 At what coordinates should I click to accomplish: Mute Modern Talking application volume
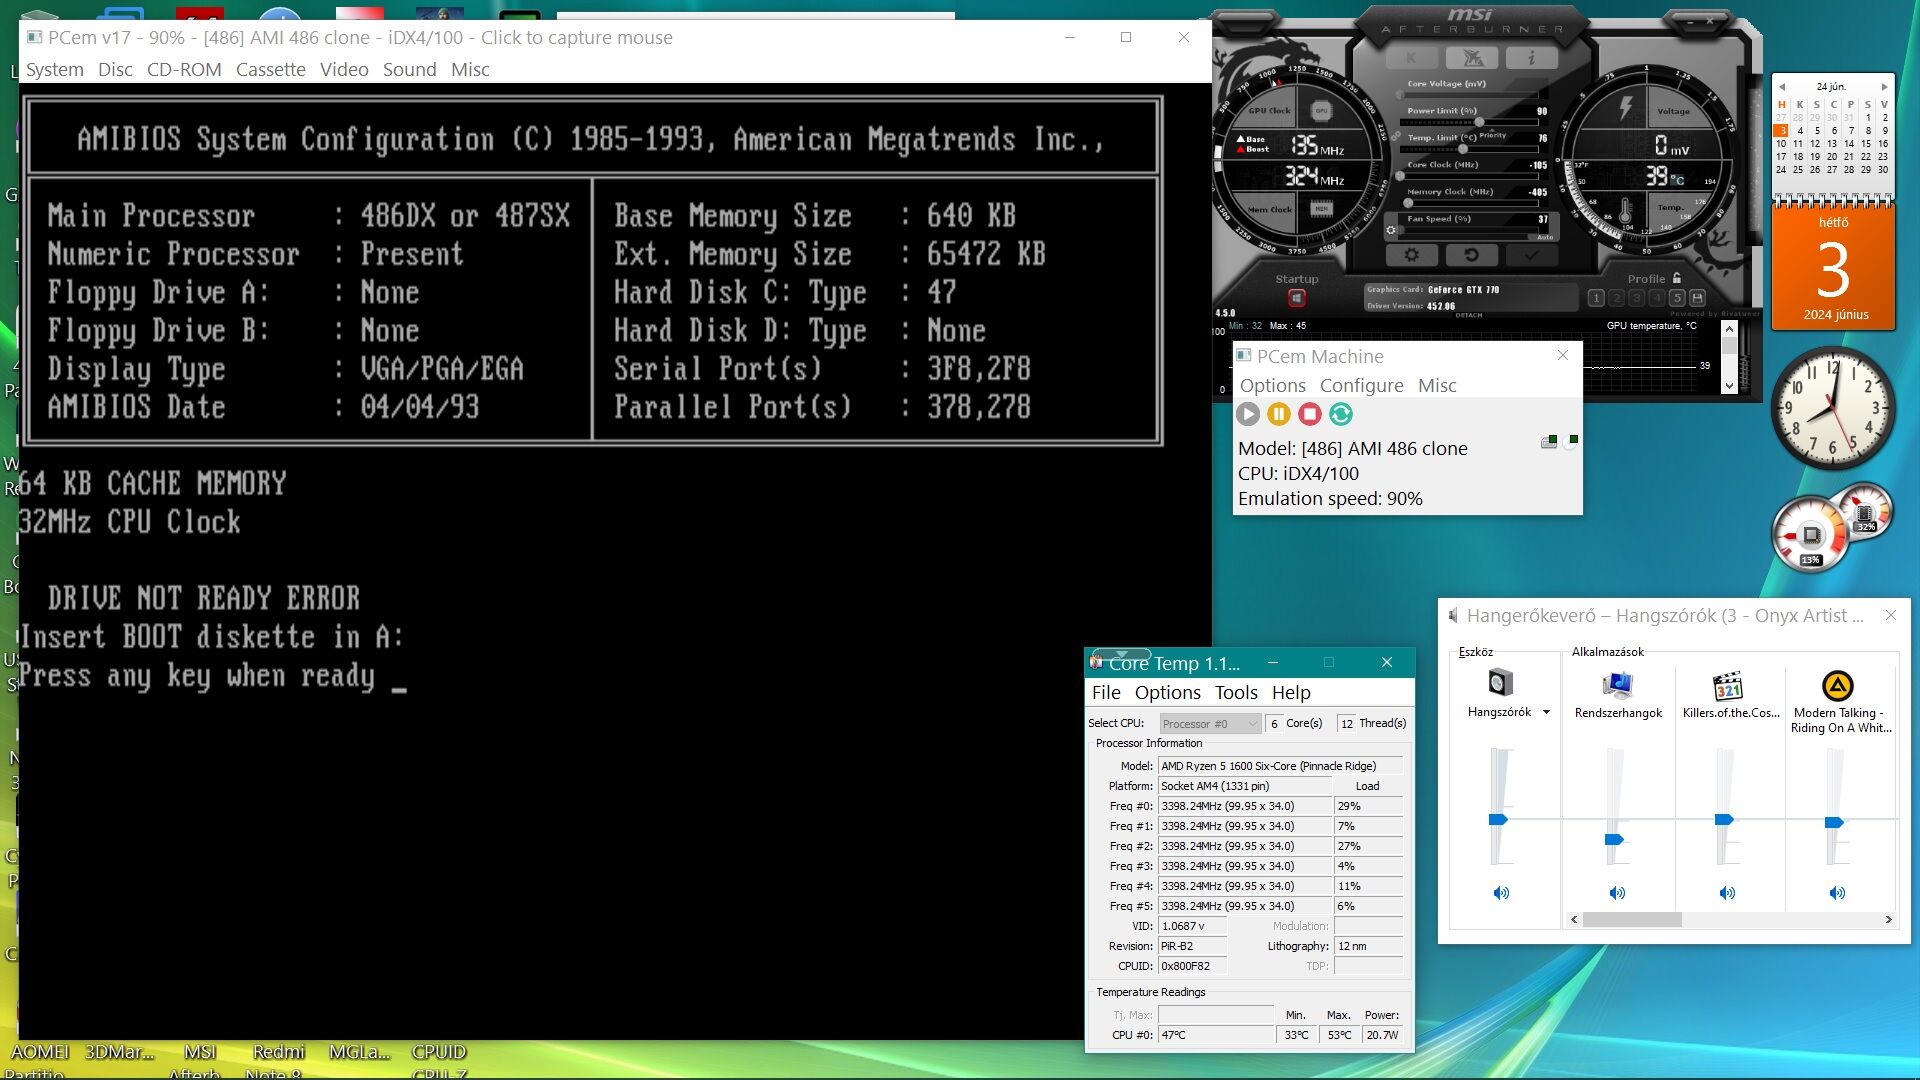[1837, 893]
